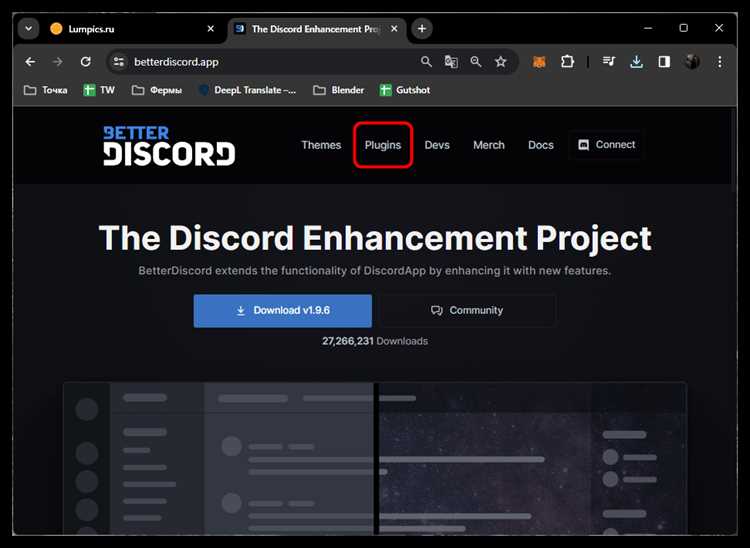750x548 pixels.
Task: Open the DeepL Translate bookmark
Action: point(247,90)
